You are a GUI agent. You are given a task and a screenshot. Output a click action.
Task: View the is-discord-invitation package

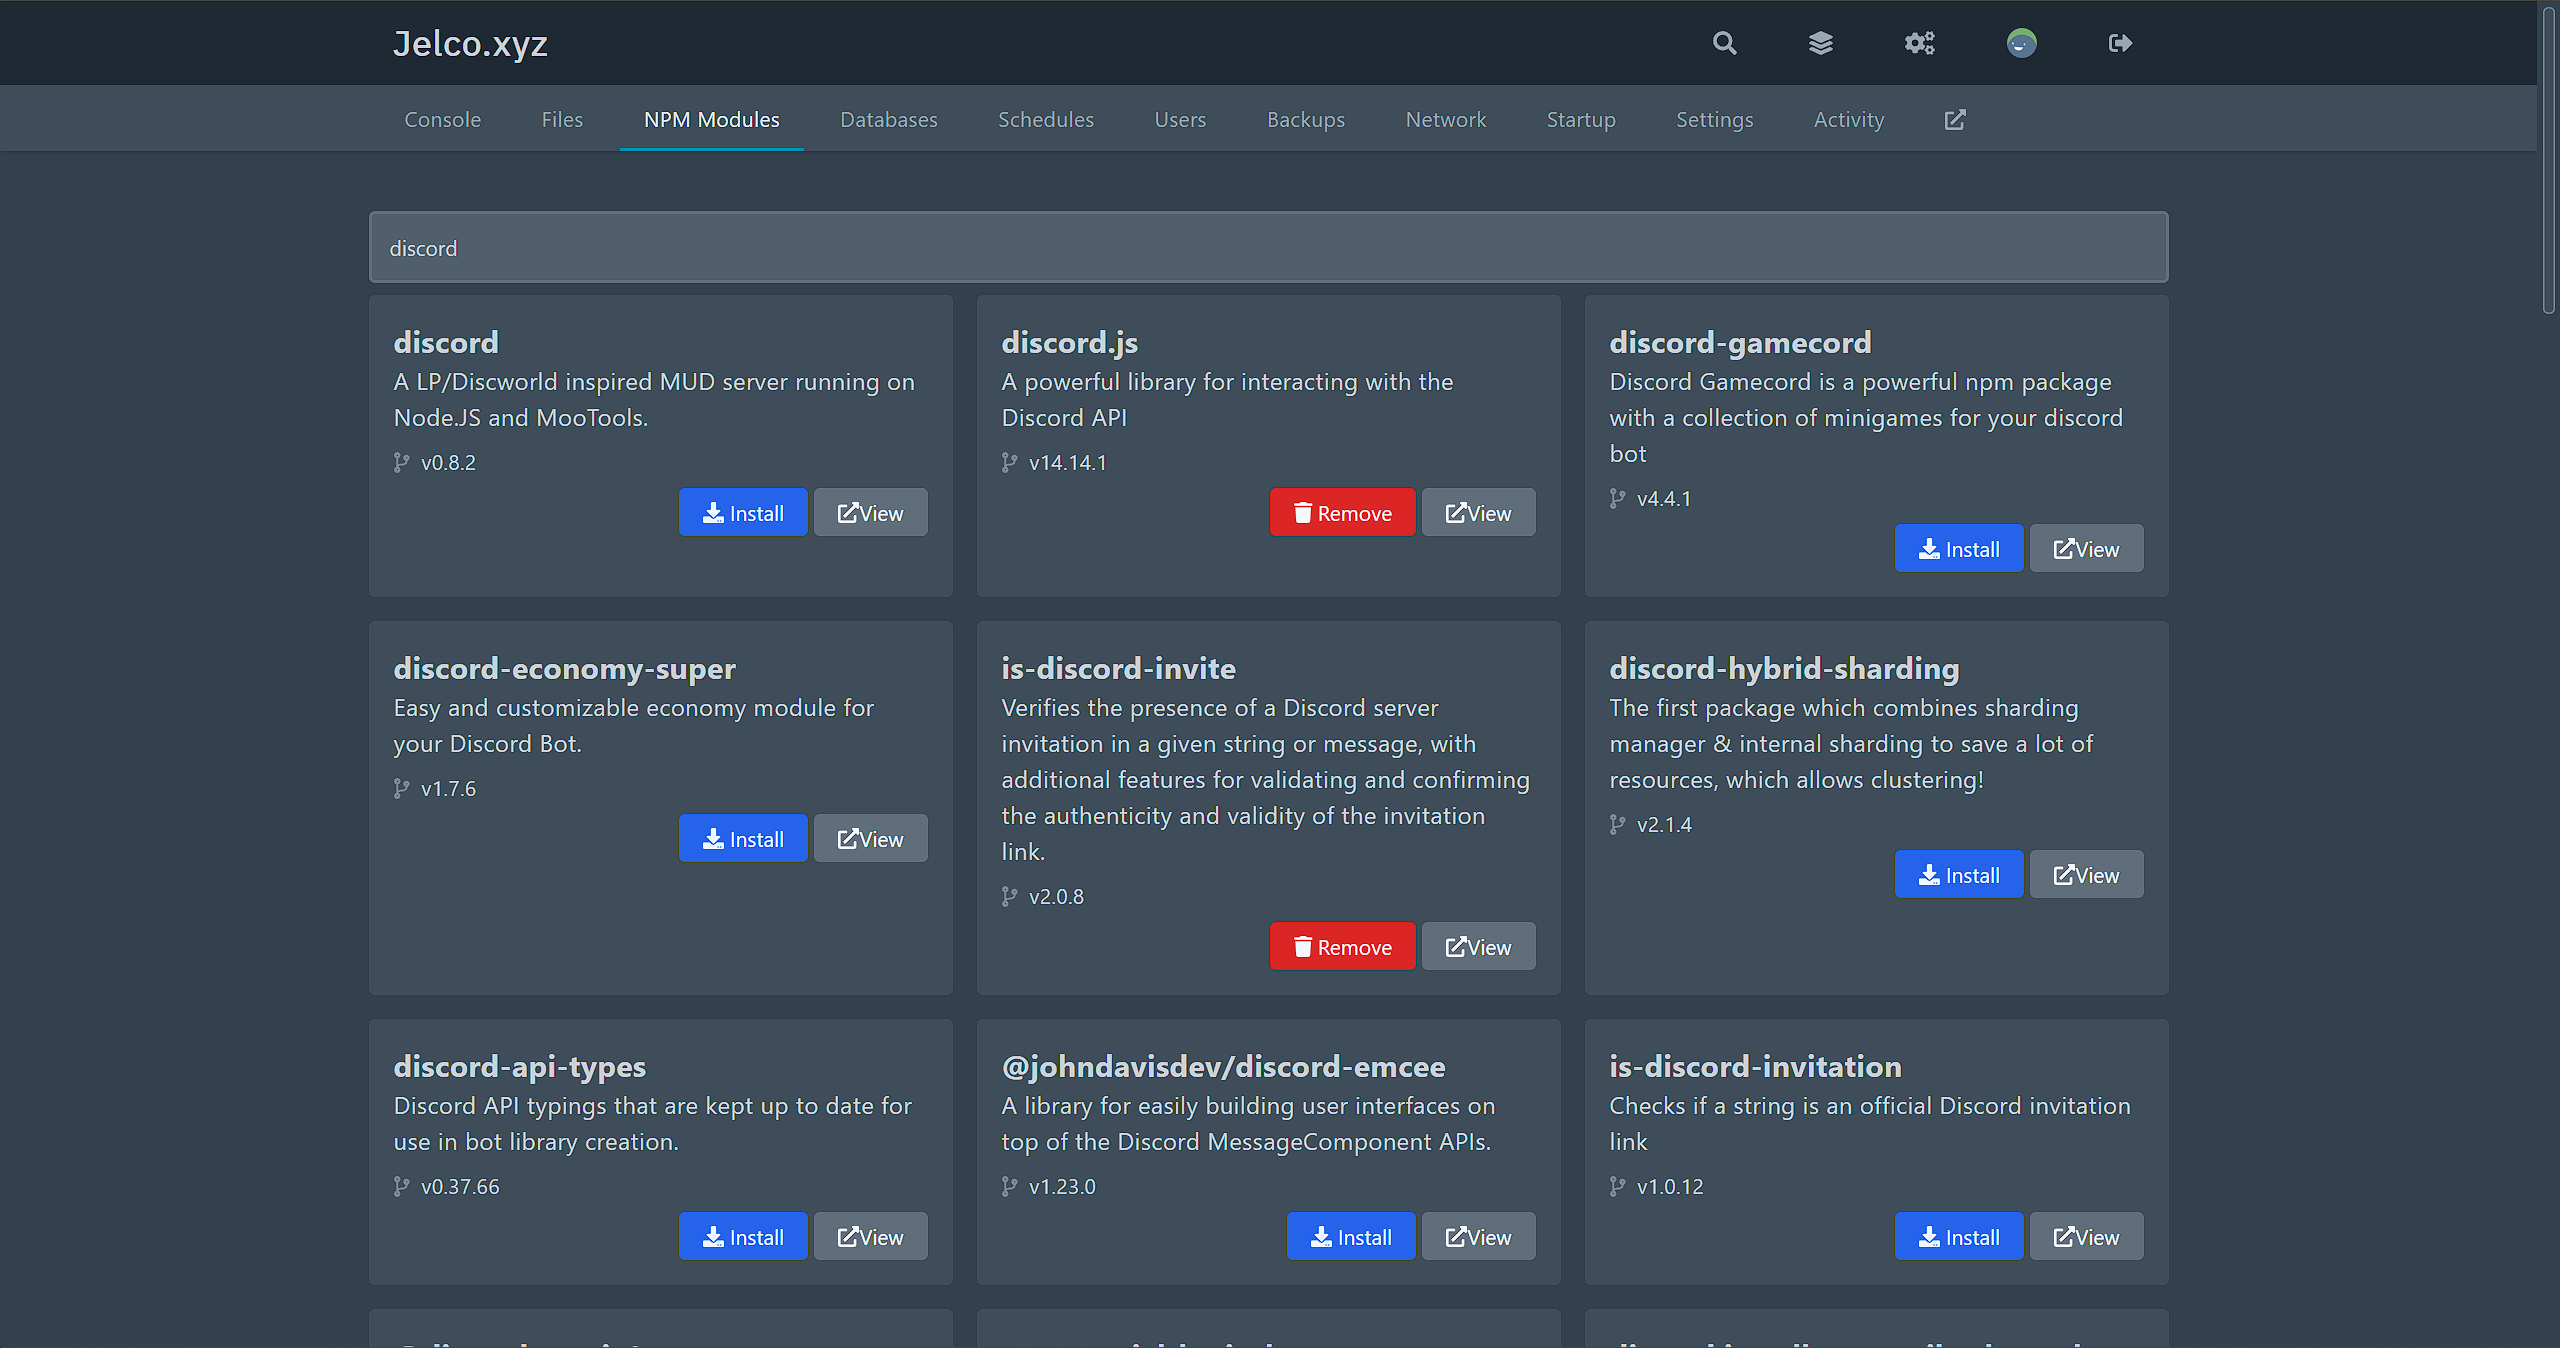[x=2086, y=1236]
